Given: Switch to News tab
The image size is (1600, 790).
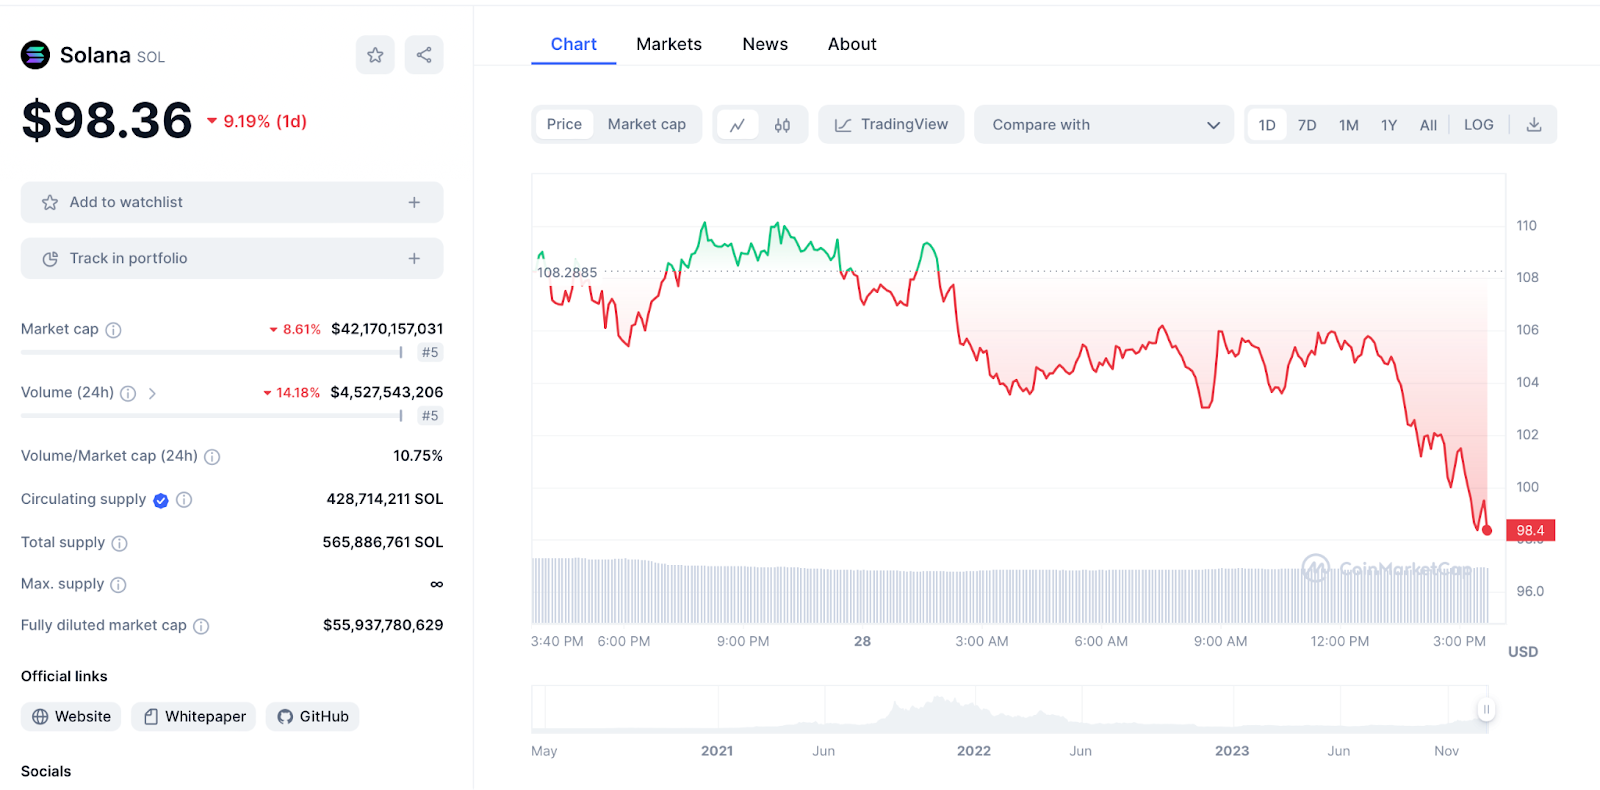Looking at the screenshot, I should (x=765, y=44).
